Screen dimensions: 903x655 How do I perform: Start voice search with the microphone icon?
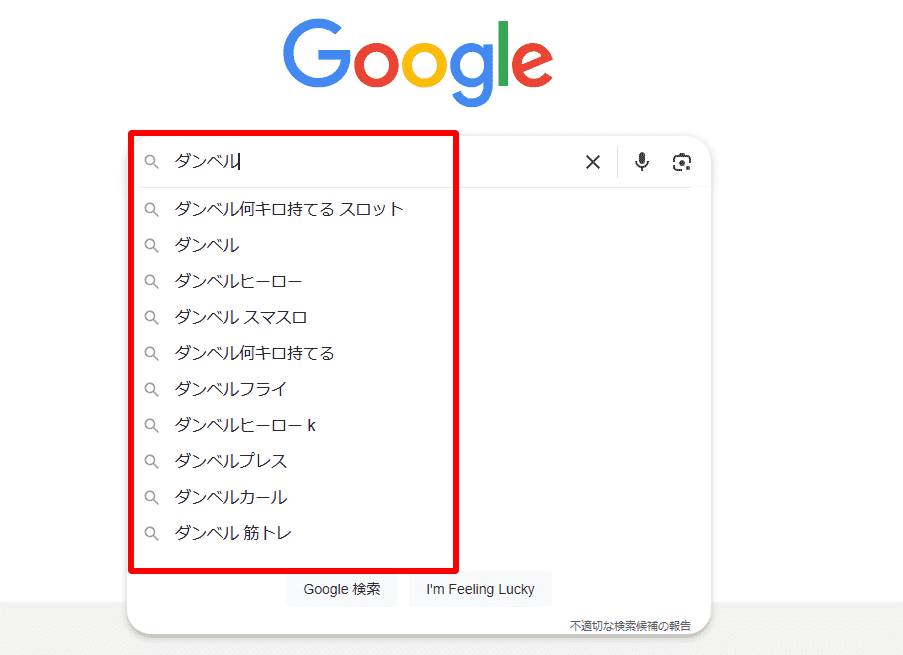tap(642, 162)
